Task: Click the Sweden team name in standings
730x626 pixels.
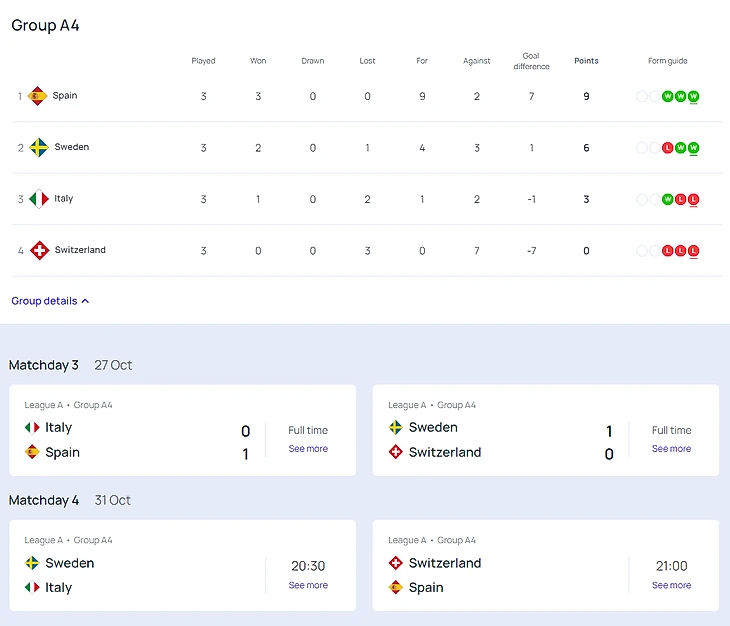Action: 71,147
